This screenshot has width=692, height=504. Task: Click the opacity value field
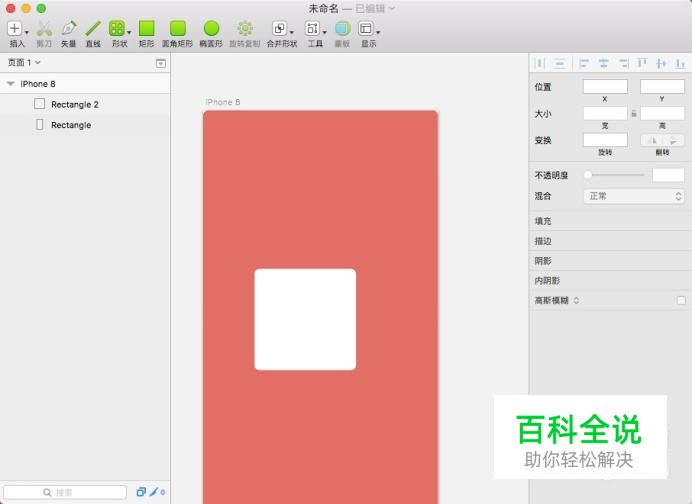pos(668,175)
